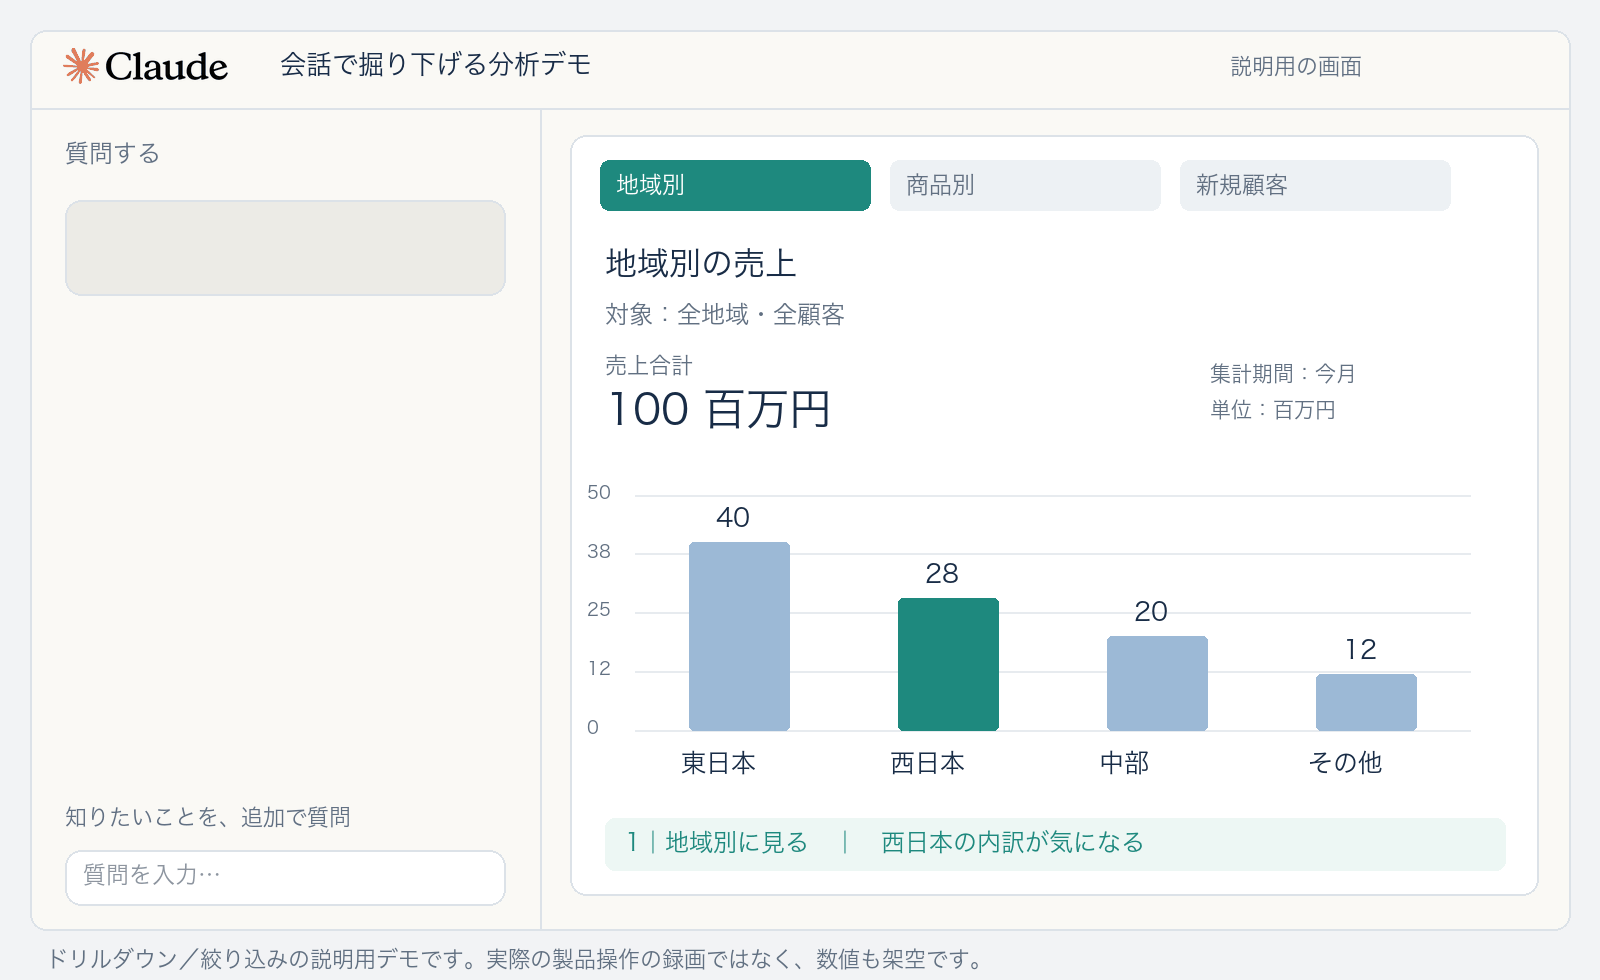This screenshot has width=1600, height=980.
Task: Switch to the 商品別 tab
Action: click(x=1025, y=185)
